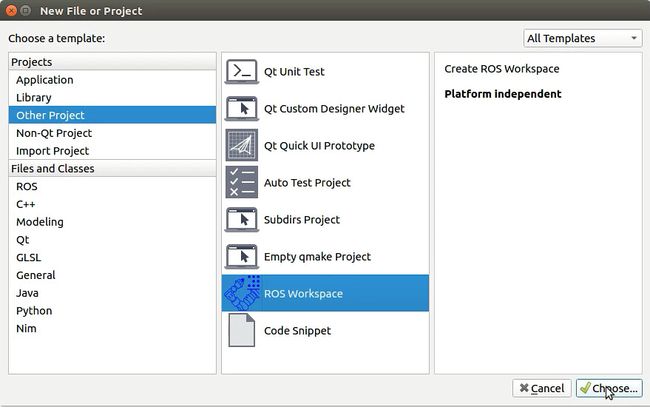Select the GLSL file category
This screenshot has height=407, width=650.
(x=112, y=257)
